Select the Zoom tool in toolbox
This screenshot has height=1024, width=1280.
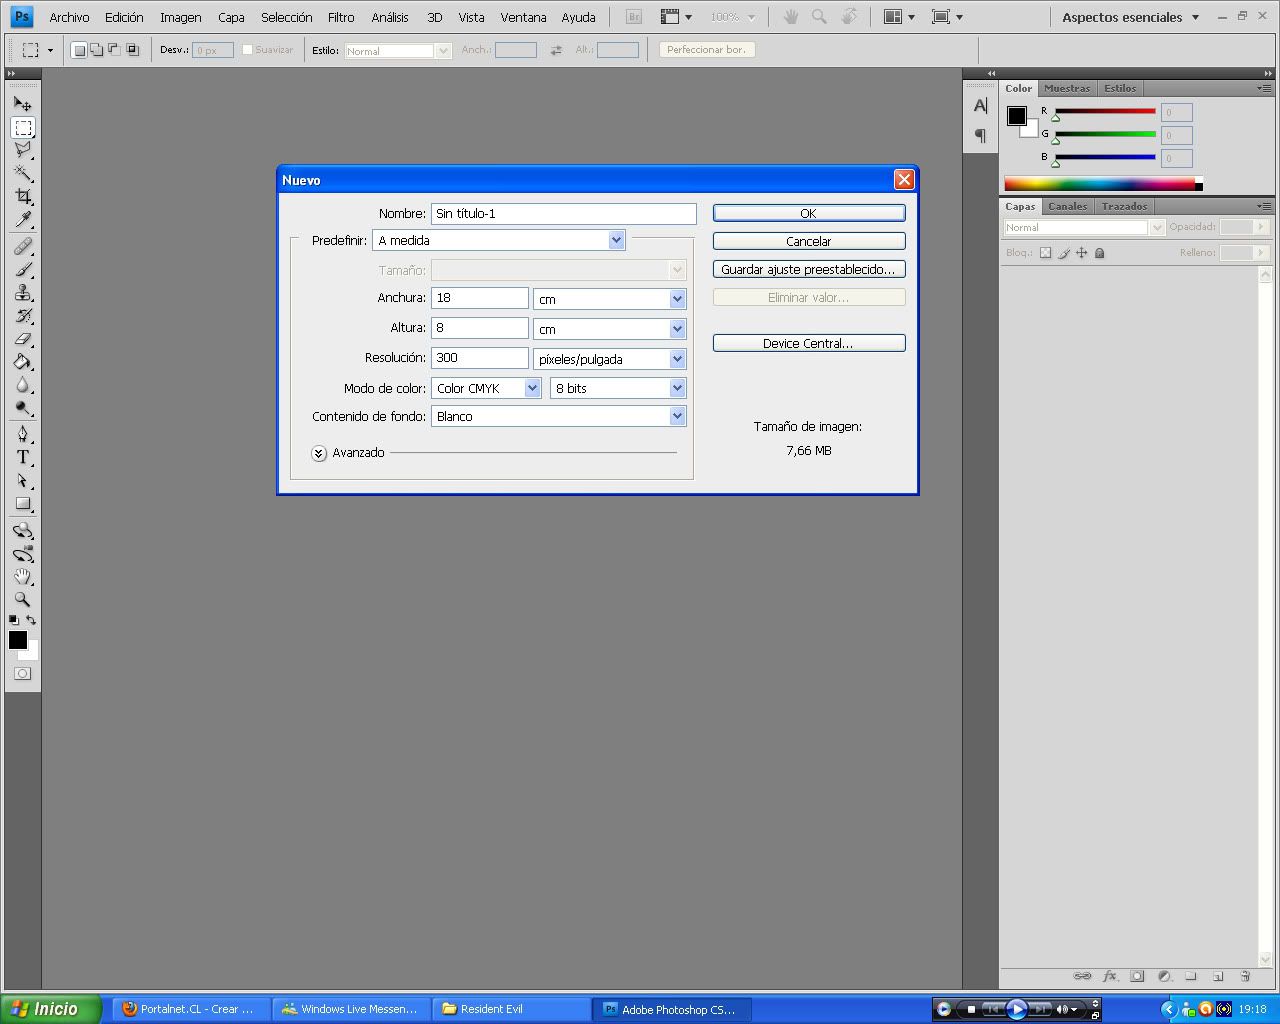pos(22,599)
